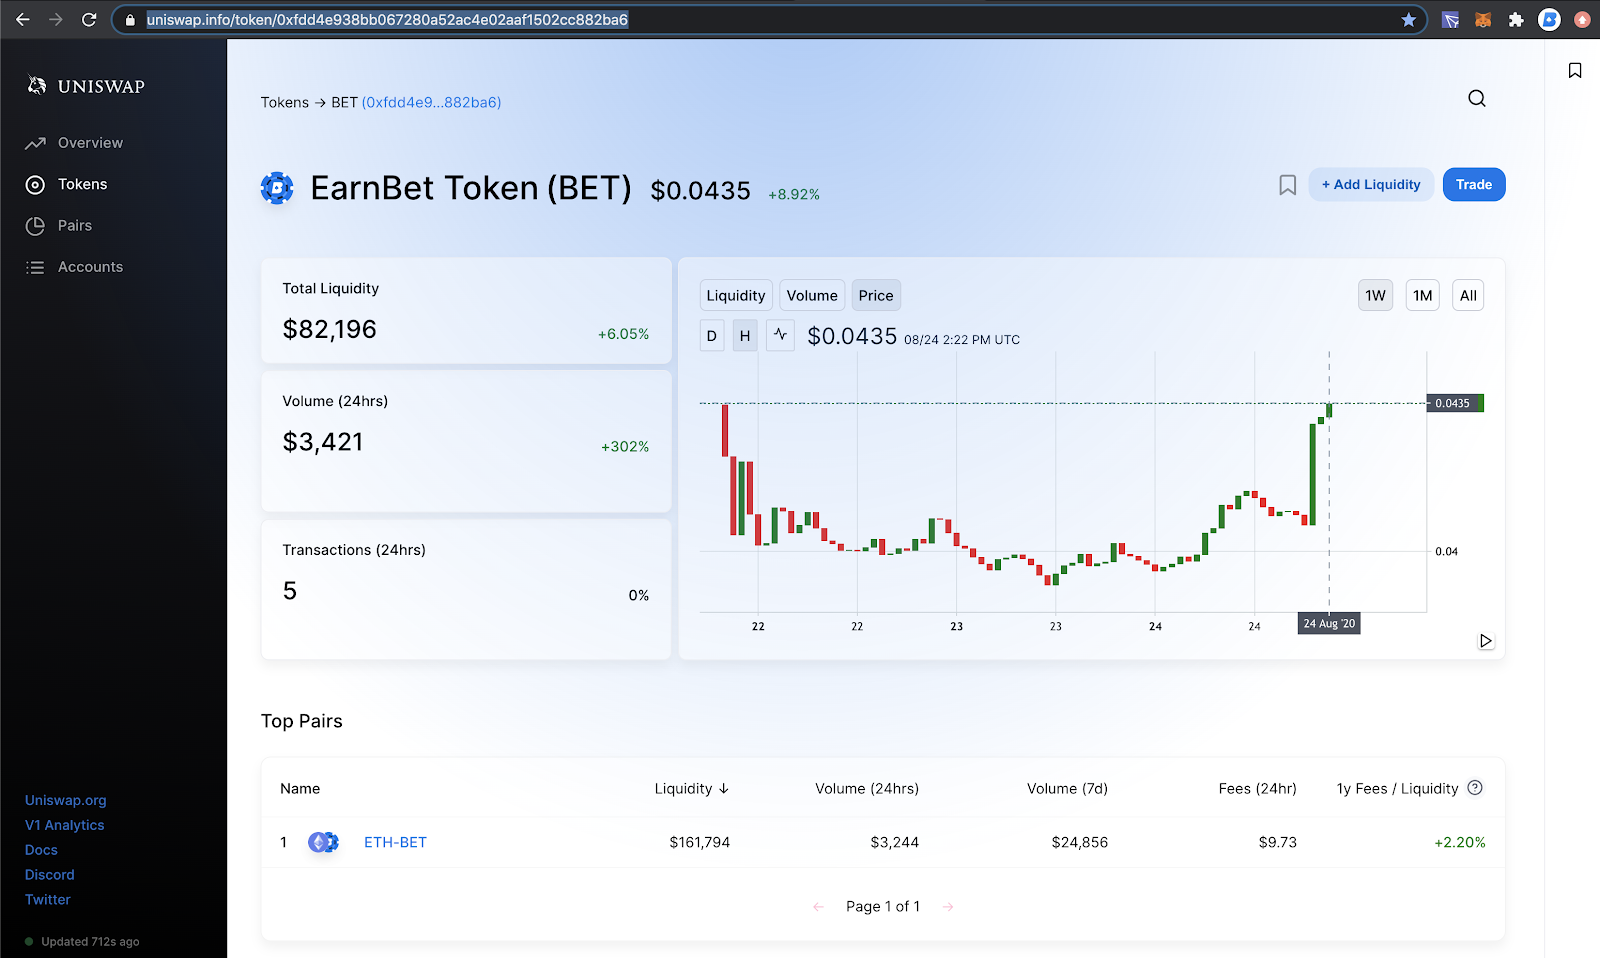
Task: Set chart timeframe to 1M
Action: (x=1423, y=295)
